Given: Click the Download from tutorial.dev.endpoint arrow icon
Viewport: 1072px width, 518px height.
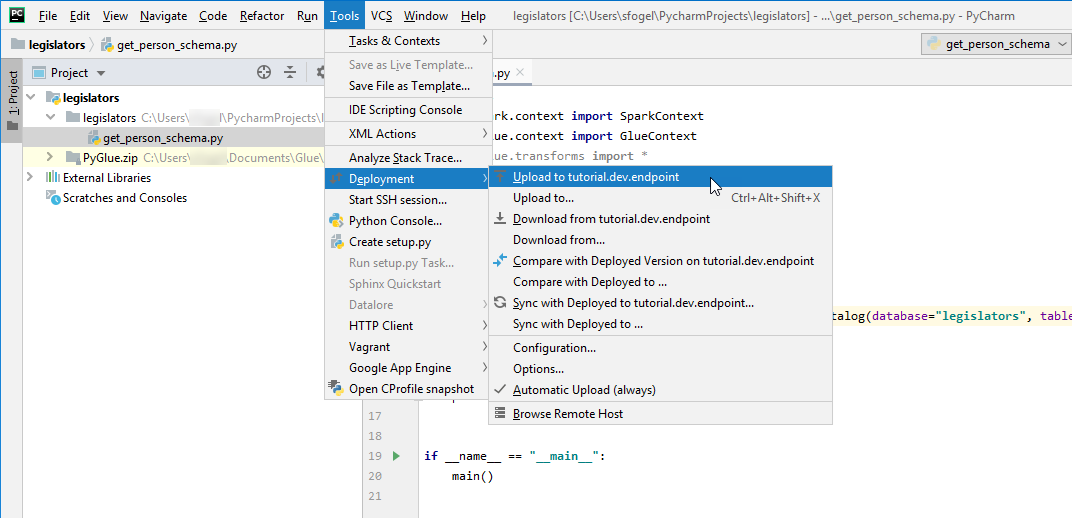Looking at the screenshot, I should [x=500, y=219].
